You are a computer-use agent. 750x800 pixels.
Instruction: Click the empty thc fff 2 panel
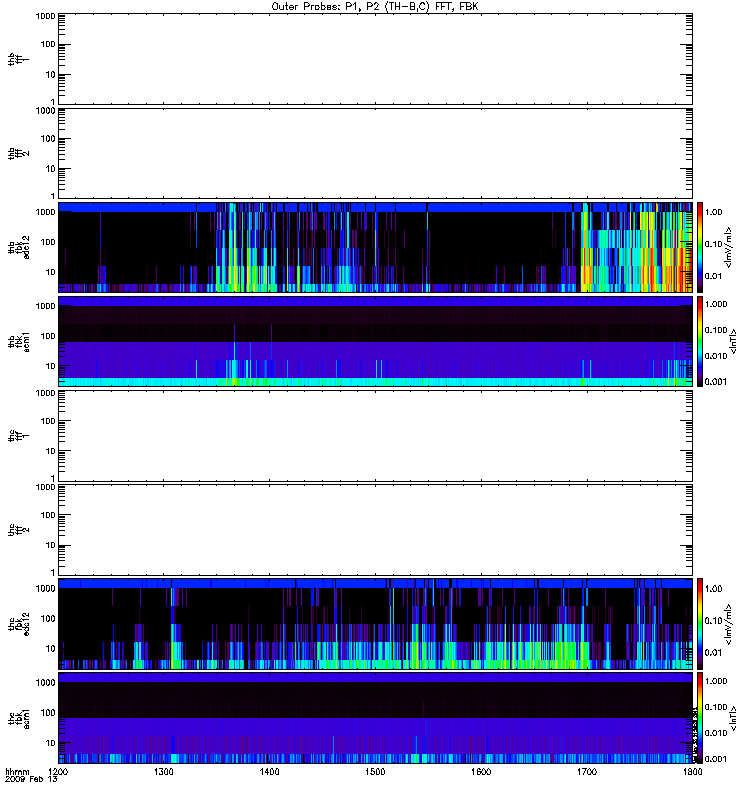click(376, 530)
